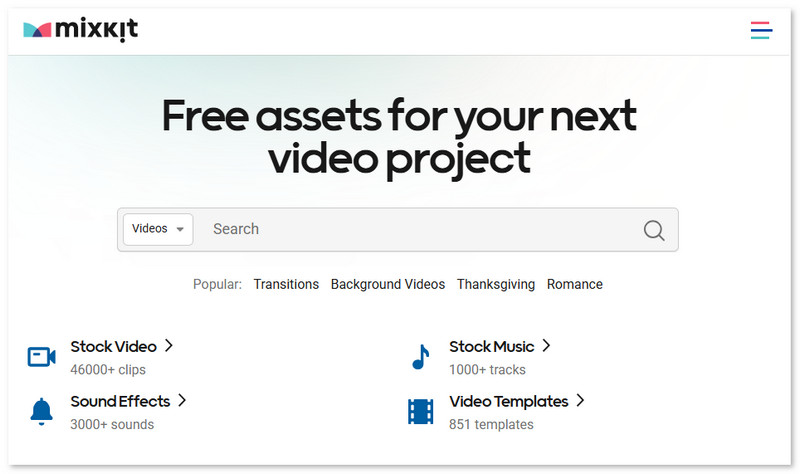The height and width of the screenshot is (474, 800).
Task: Open the Stock Video section link
Action: coord(113,347)
